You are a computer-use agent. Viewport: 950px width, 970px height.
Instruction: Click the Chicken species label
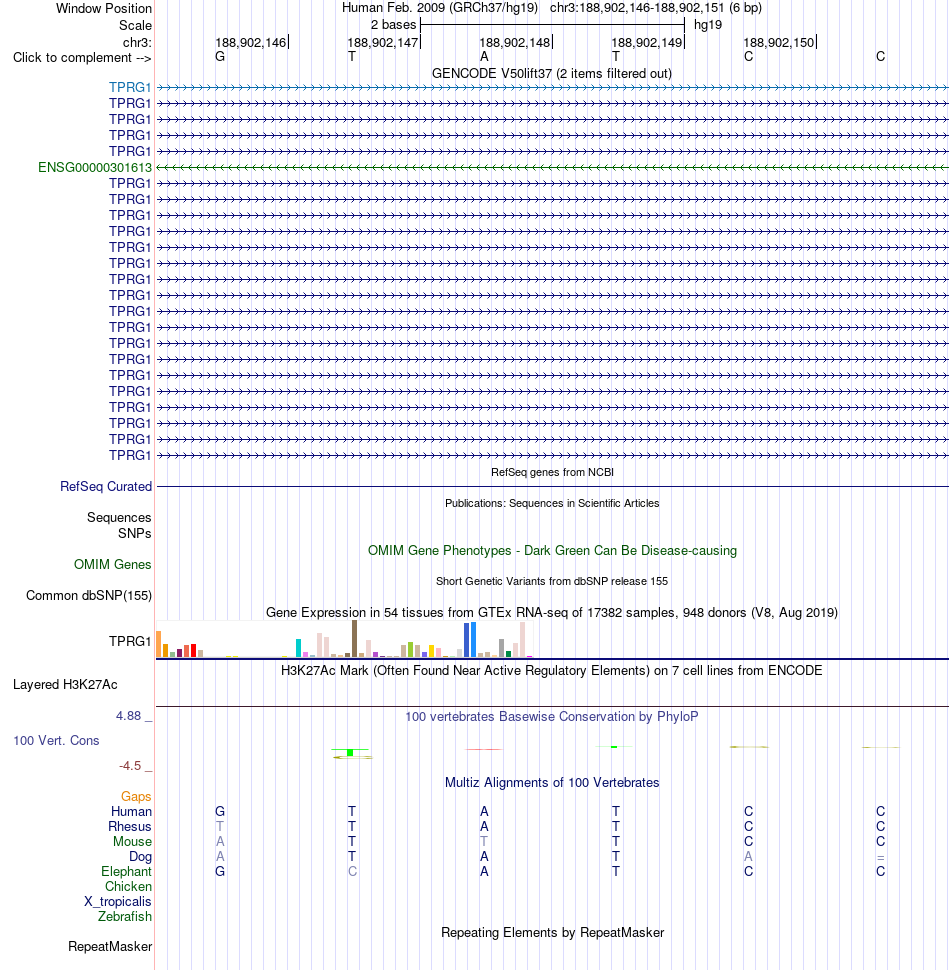coord(128,886)
